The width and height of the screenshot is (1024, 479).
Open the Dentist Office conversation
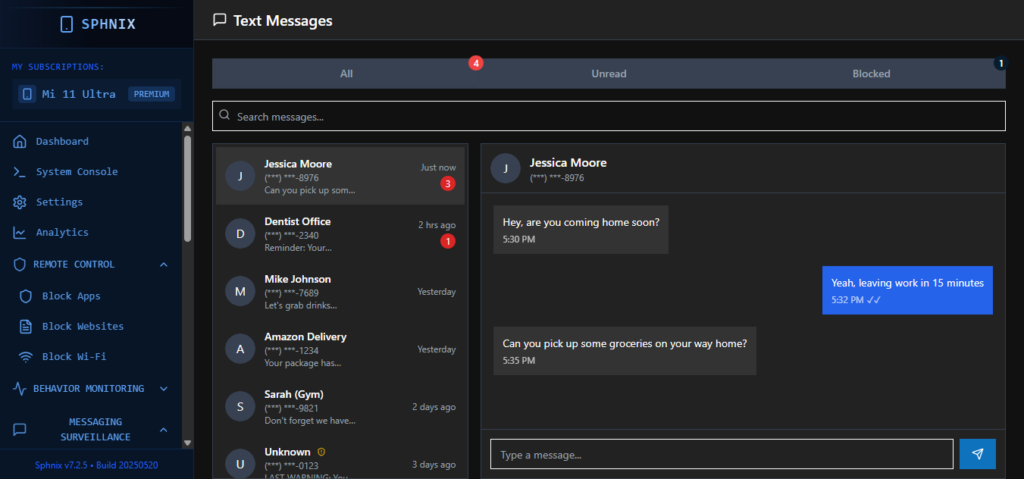[x=340, y=234]
